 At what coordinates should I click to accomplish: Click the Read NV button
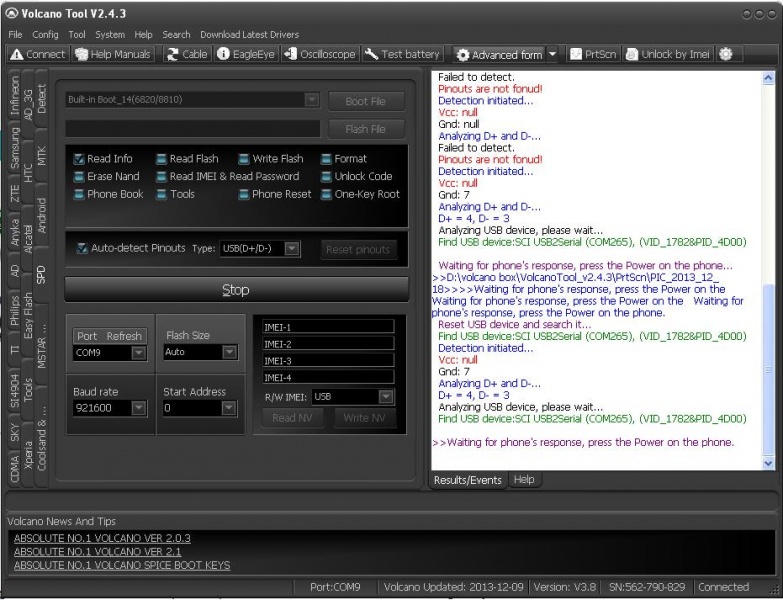[x=292, y=418]
